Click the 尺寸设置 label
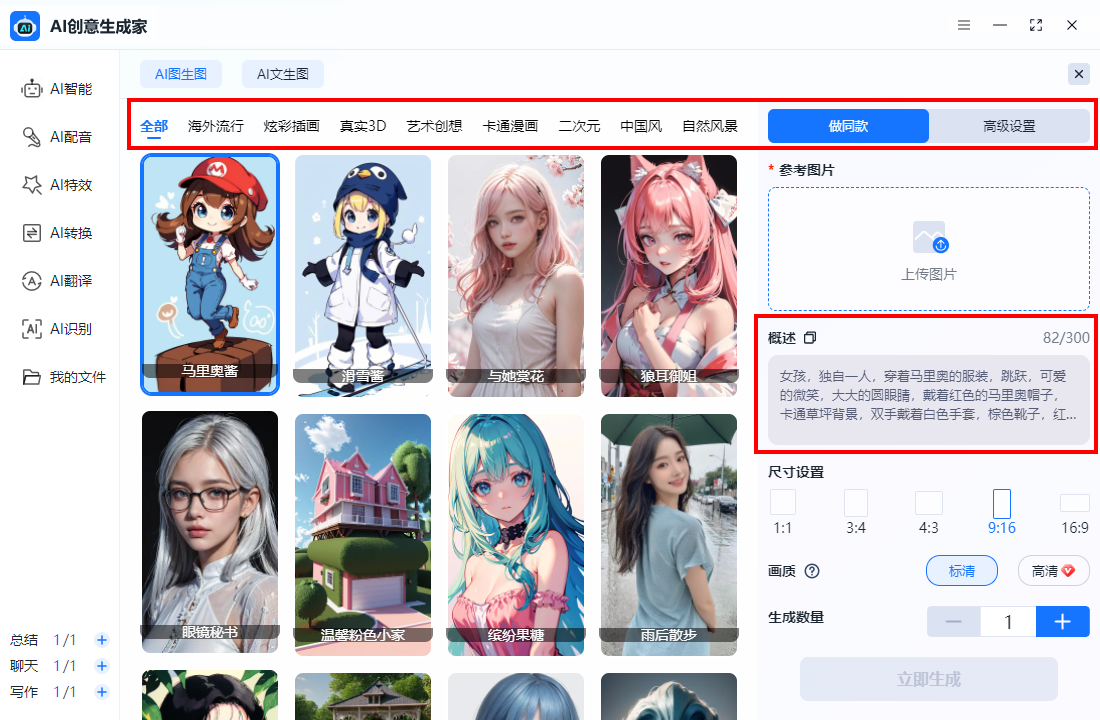Screen dimensions: 1100x720 796,472
